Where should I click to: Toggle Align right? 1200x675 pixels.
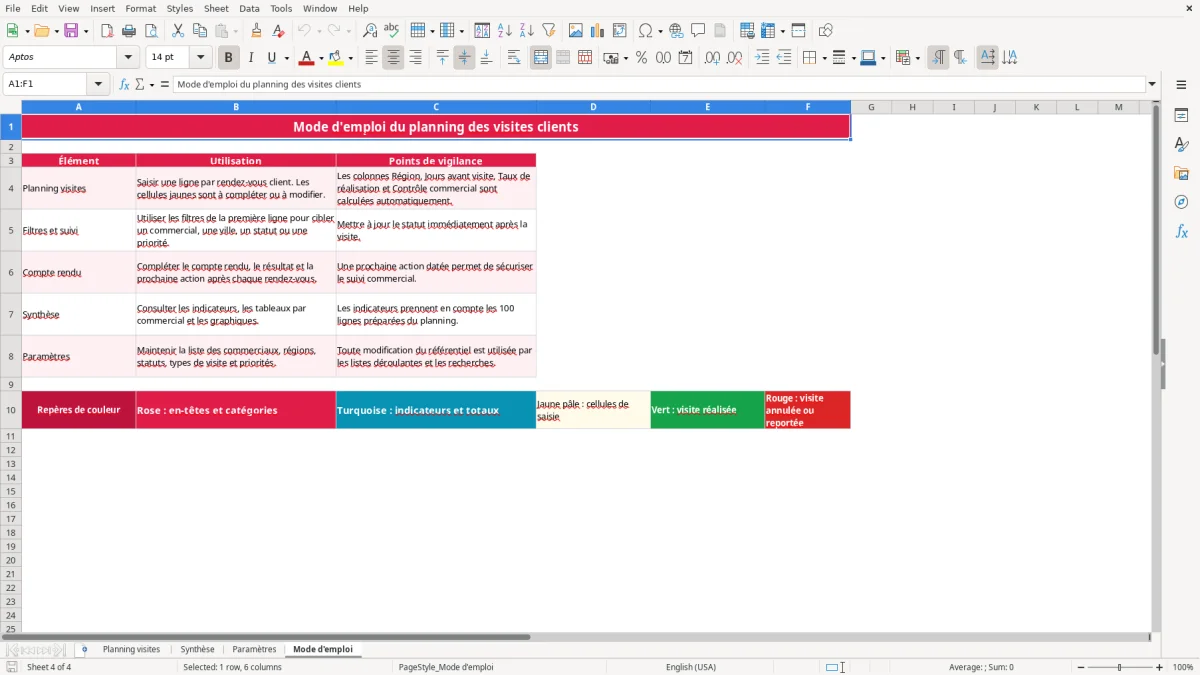[415, 58]
